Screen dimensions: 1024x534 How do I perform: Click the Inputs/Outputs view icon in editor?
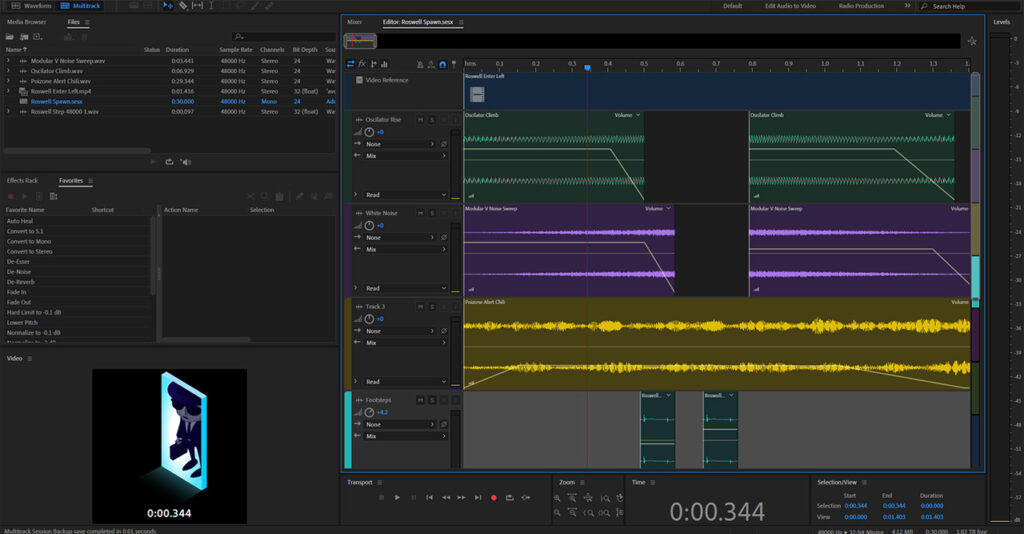click(351, 64)
